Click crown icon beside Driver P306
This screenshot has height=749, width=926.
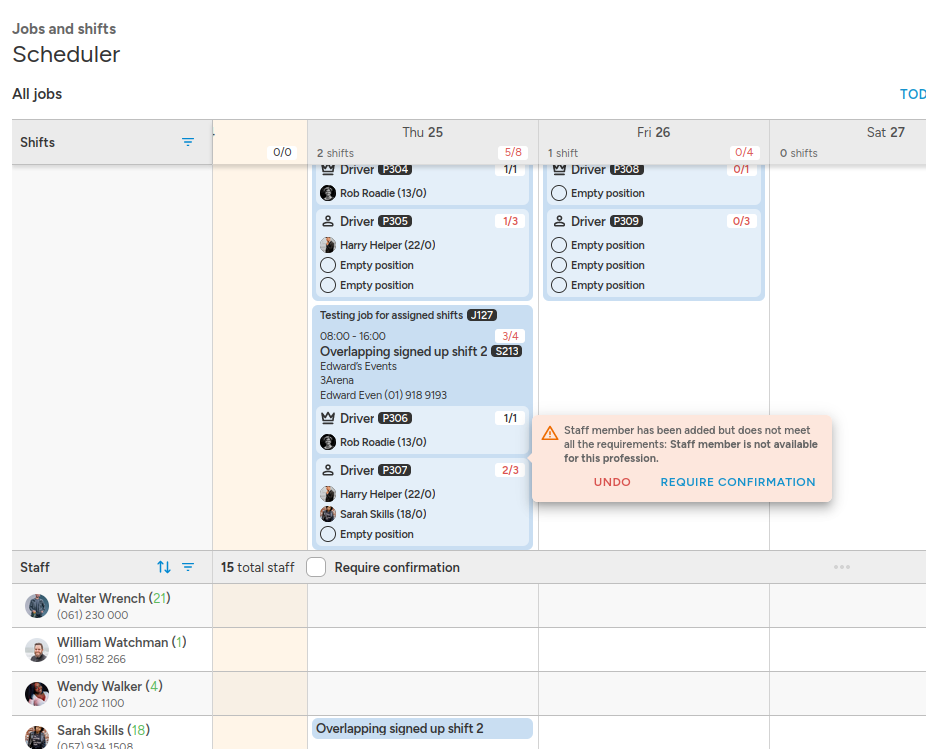(328, 418)
